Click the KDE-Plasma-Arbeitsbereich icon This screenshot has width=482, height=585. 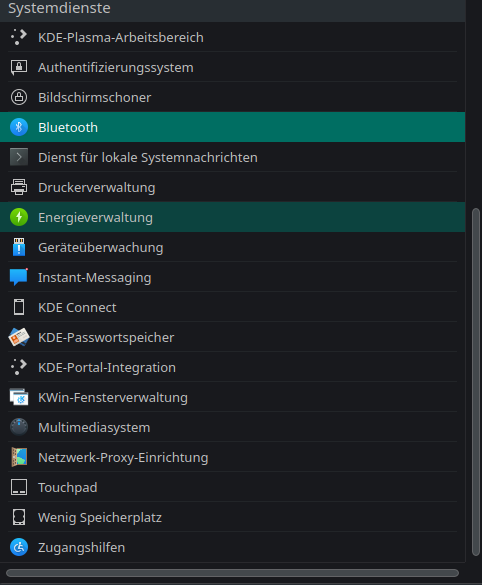coord(19,37)
